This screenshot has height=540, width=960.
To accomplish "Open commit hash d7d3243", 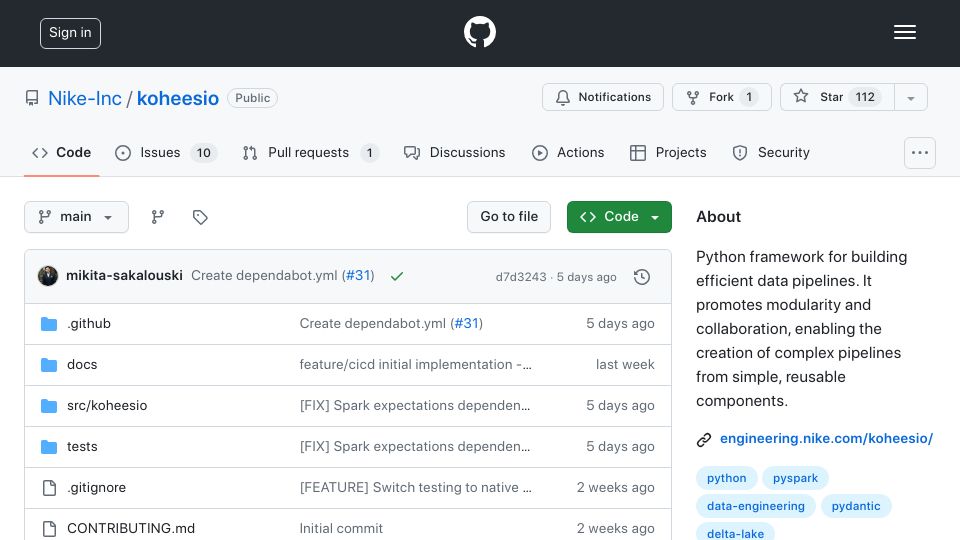I will pos(521,277).
